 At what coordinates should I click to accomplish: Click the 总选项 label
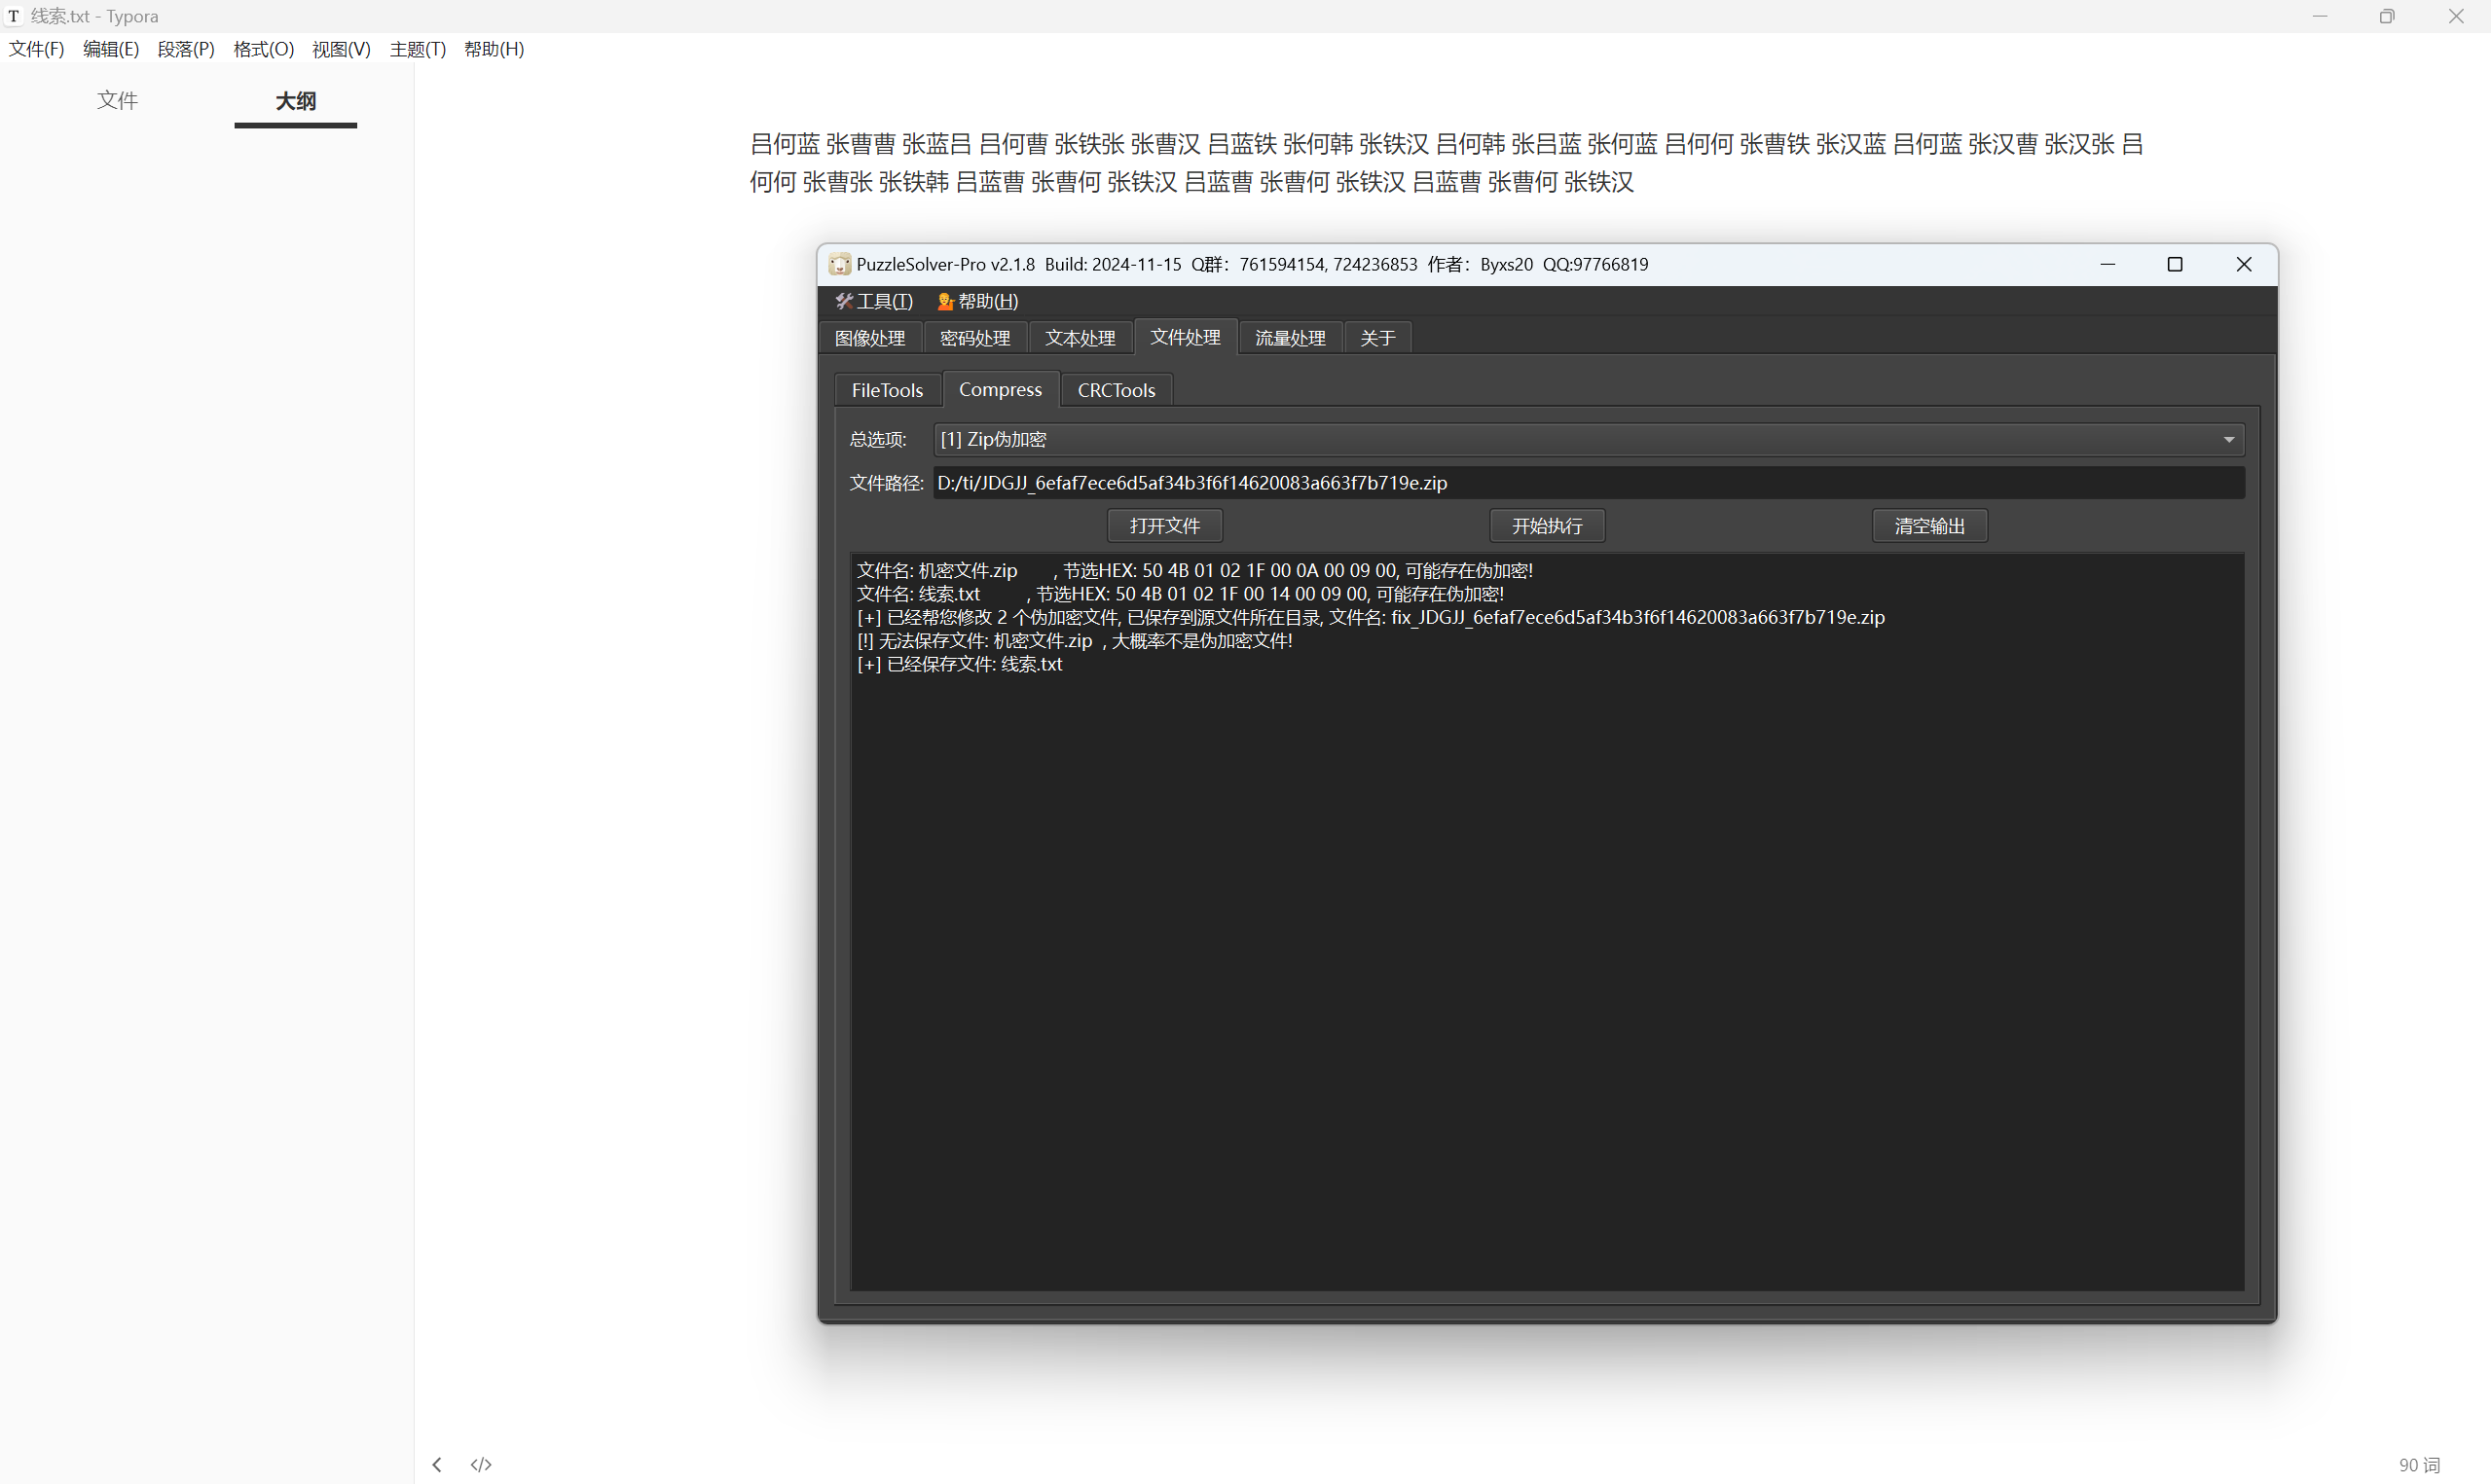point(878,439)
